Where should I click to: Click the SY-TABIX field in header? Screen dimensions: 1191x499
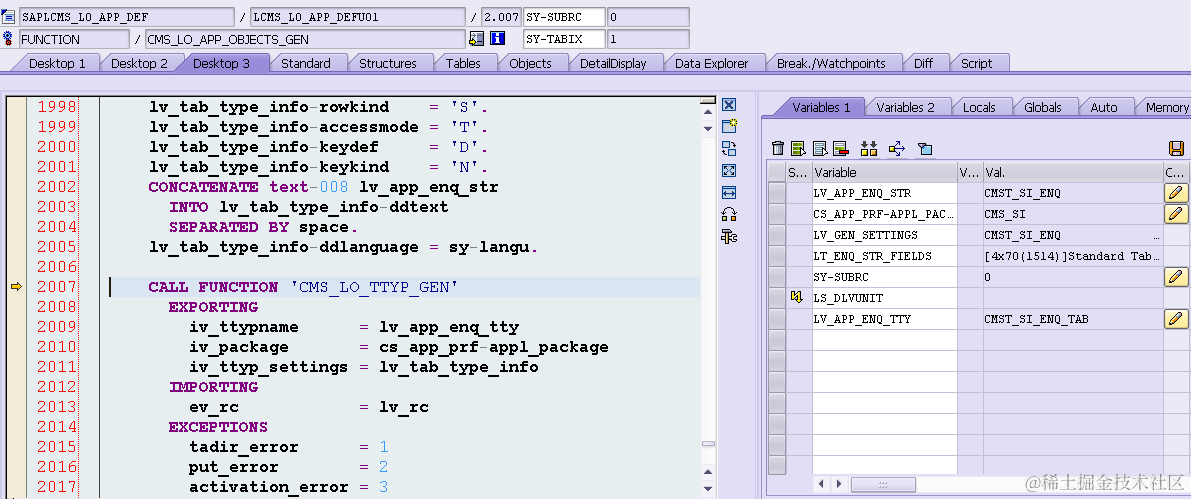coord(564,39)
